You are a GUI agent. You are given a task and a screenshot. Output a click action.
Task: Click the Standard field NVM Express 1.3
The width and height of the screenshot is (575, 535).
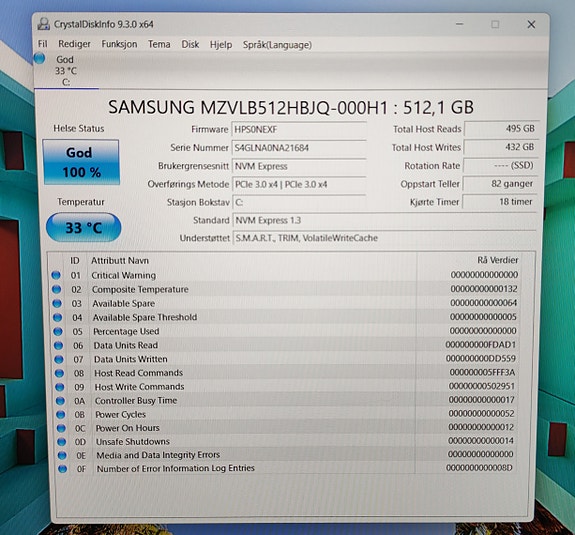pos(384,220)
